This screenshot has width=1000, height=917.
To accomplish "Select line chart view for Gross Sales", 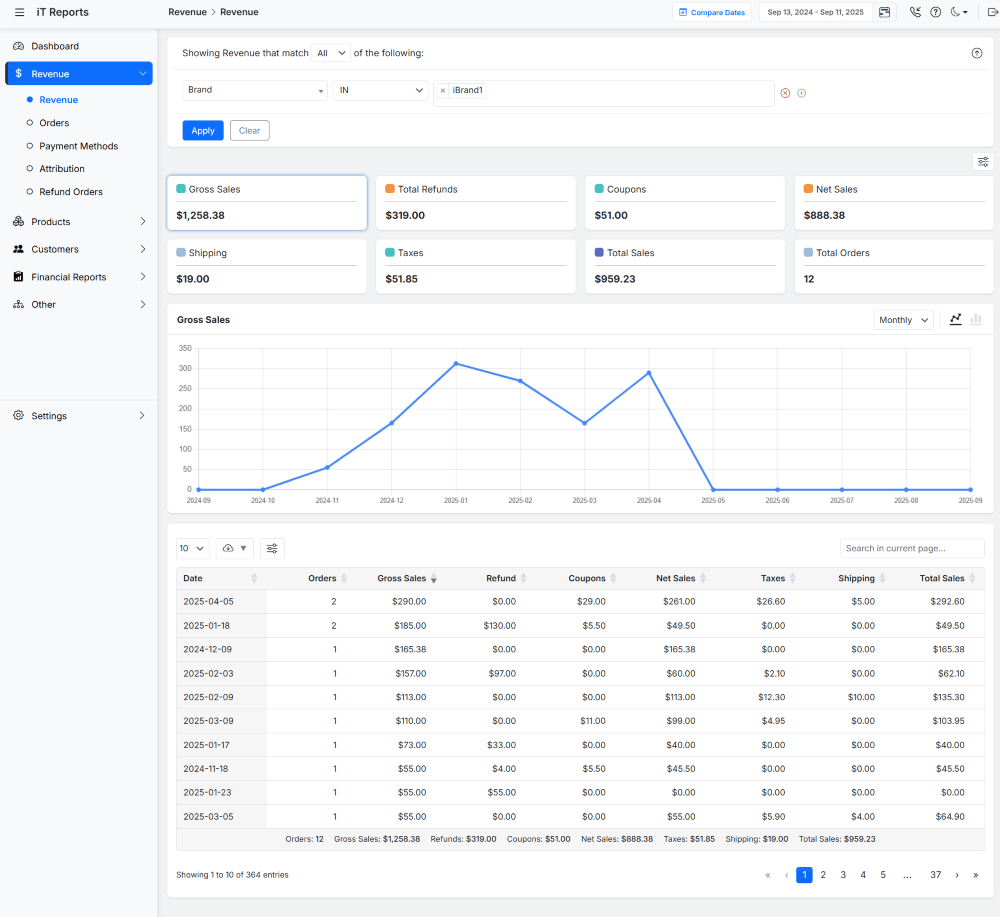I will pyautogui.click(x=955, y=319).
